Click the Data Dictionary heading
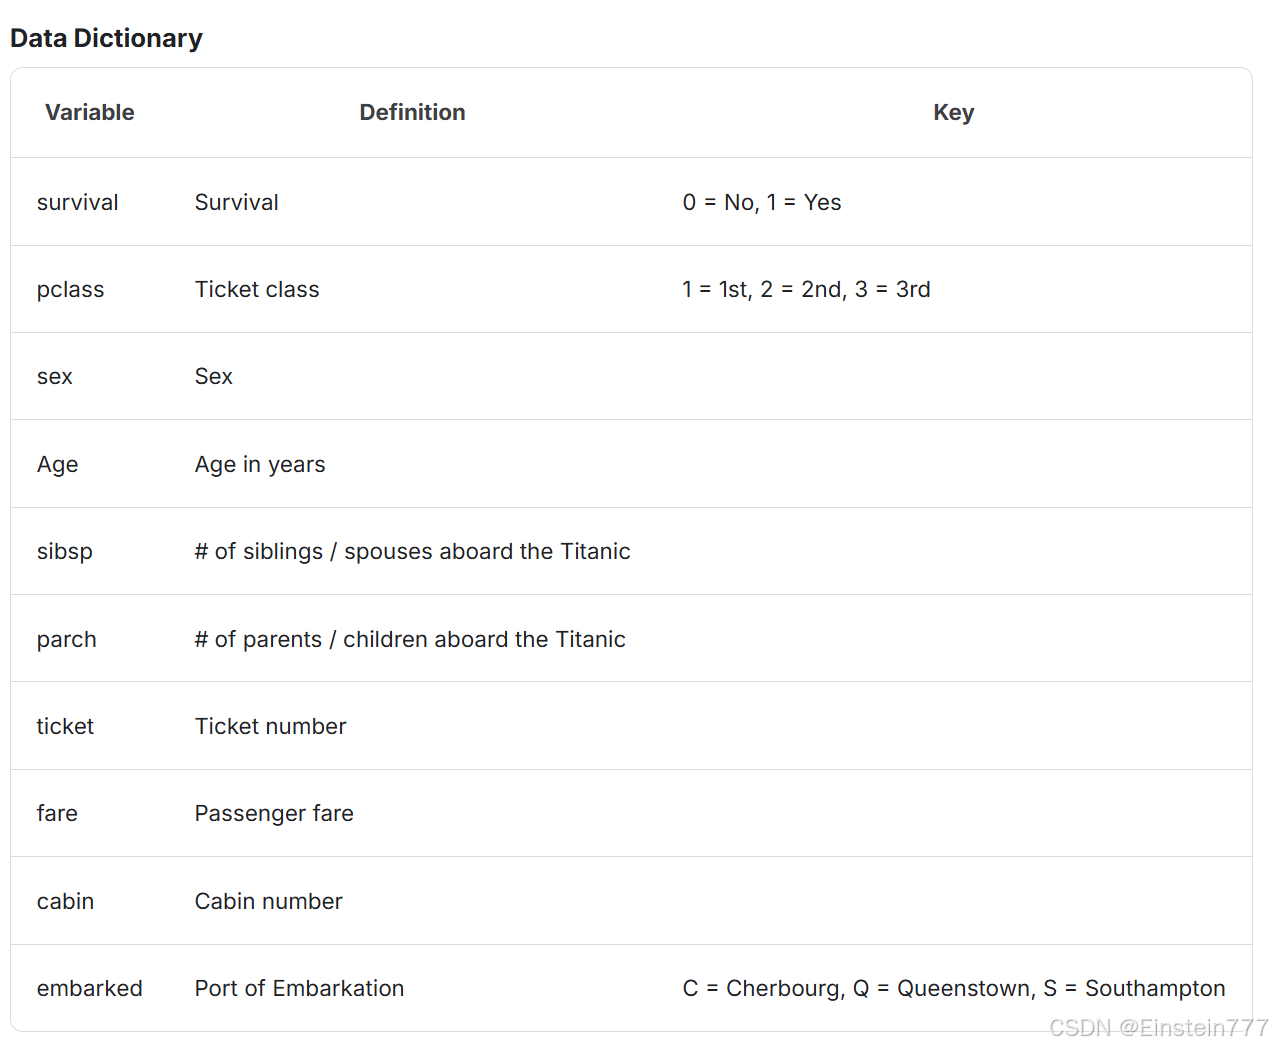1273x1049 pixels. pyautogui.click(x=106, y=38)
